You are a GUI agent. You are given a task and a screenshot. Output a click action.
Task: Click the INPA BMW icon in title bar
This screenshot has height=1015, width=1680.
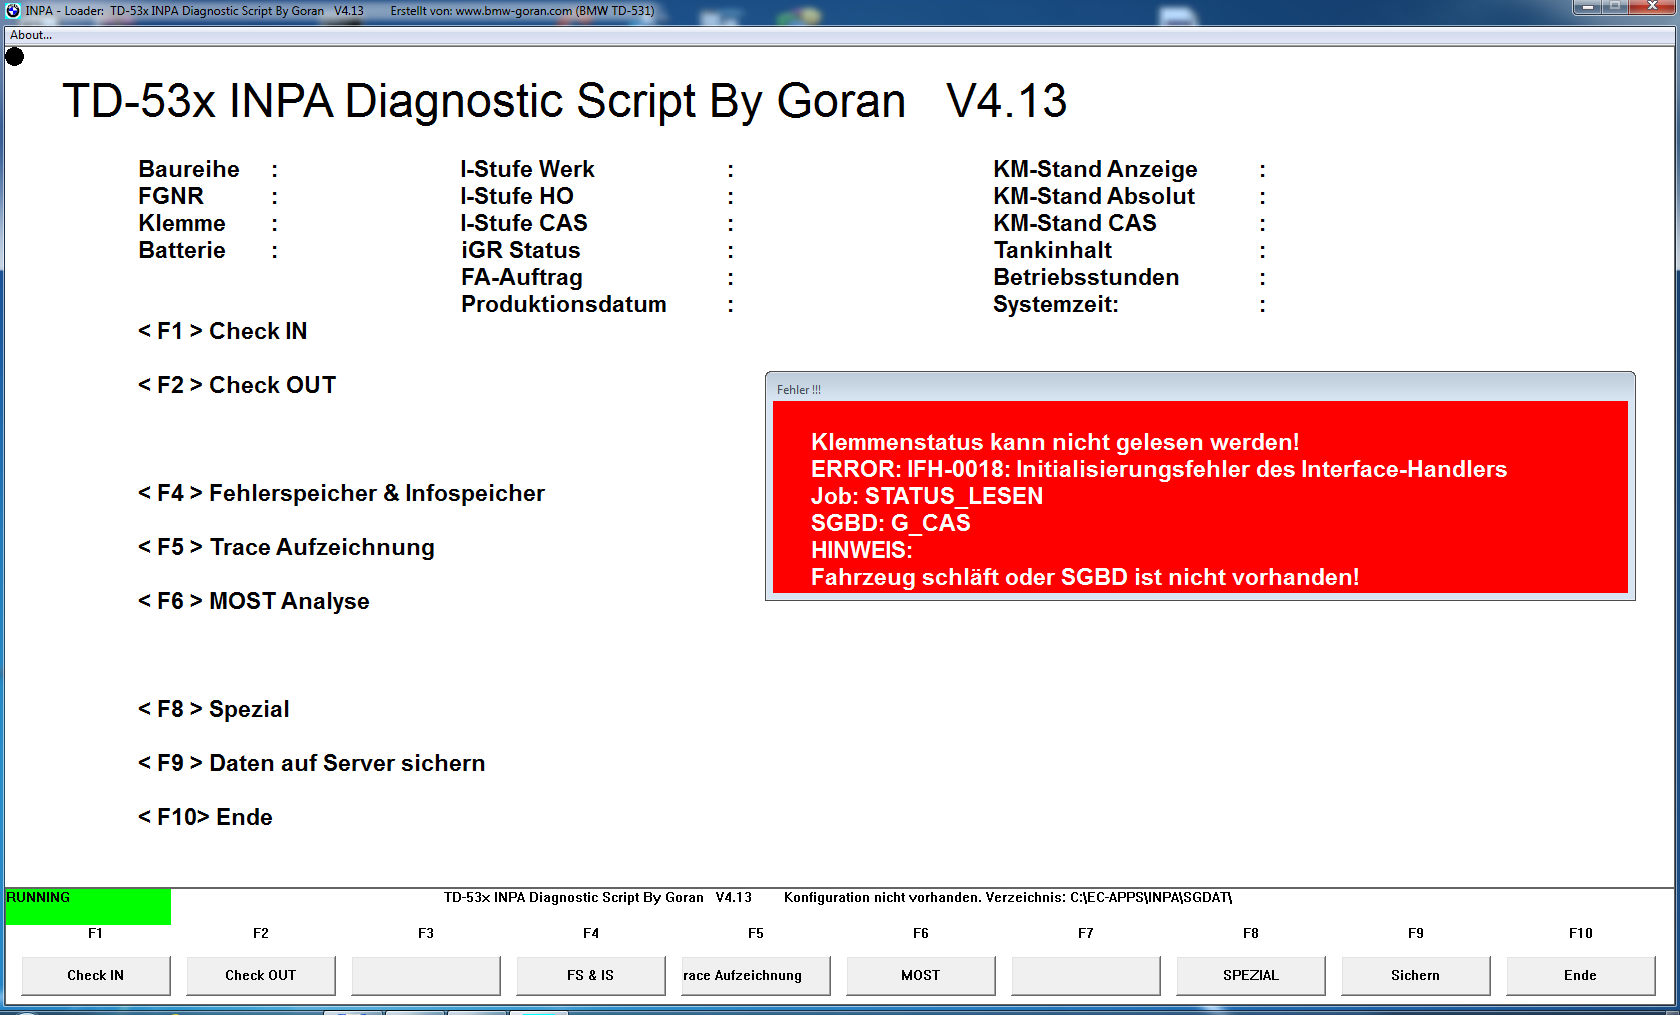point(13,11)
